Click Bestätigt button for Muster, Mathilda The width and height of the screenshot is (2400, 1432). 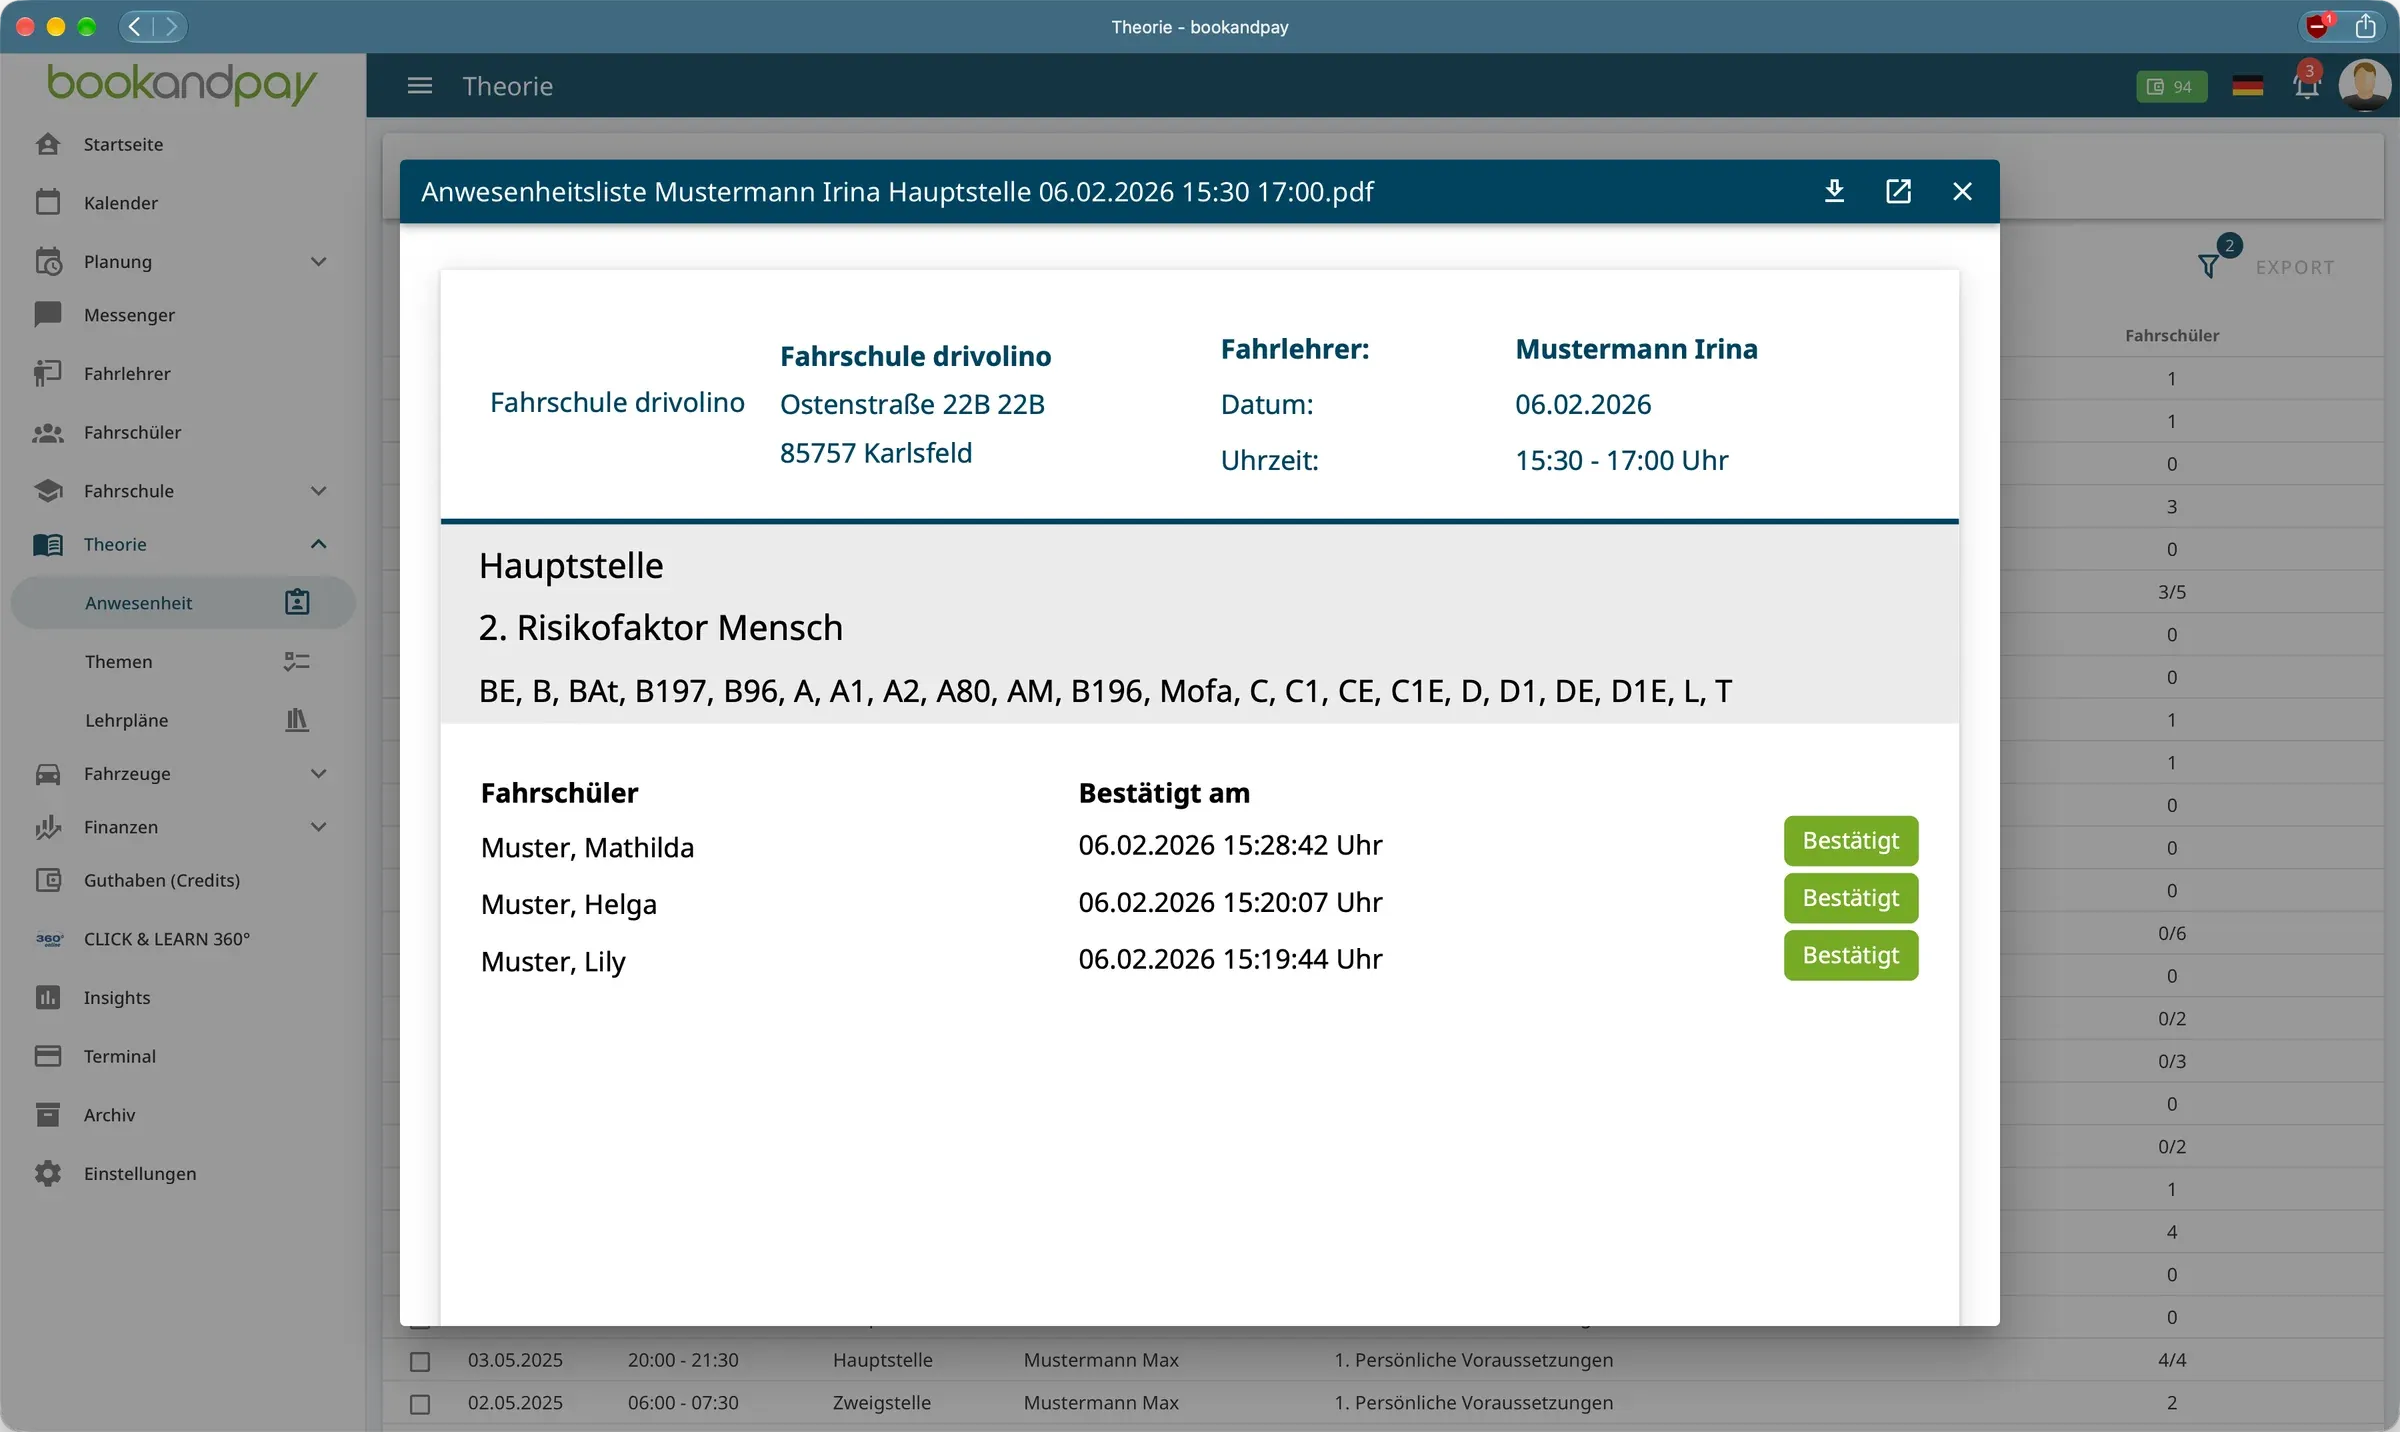[x=1851, y=841]
